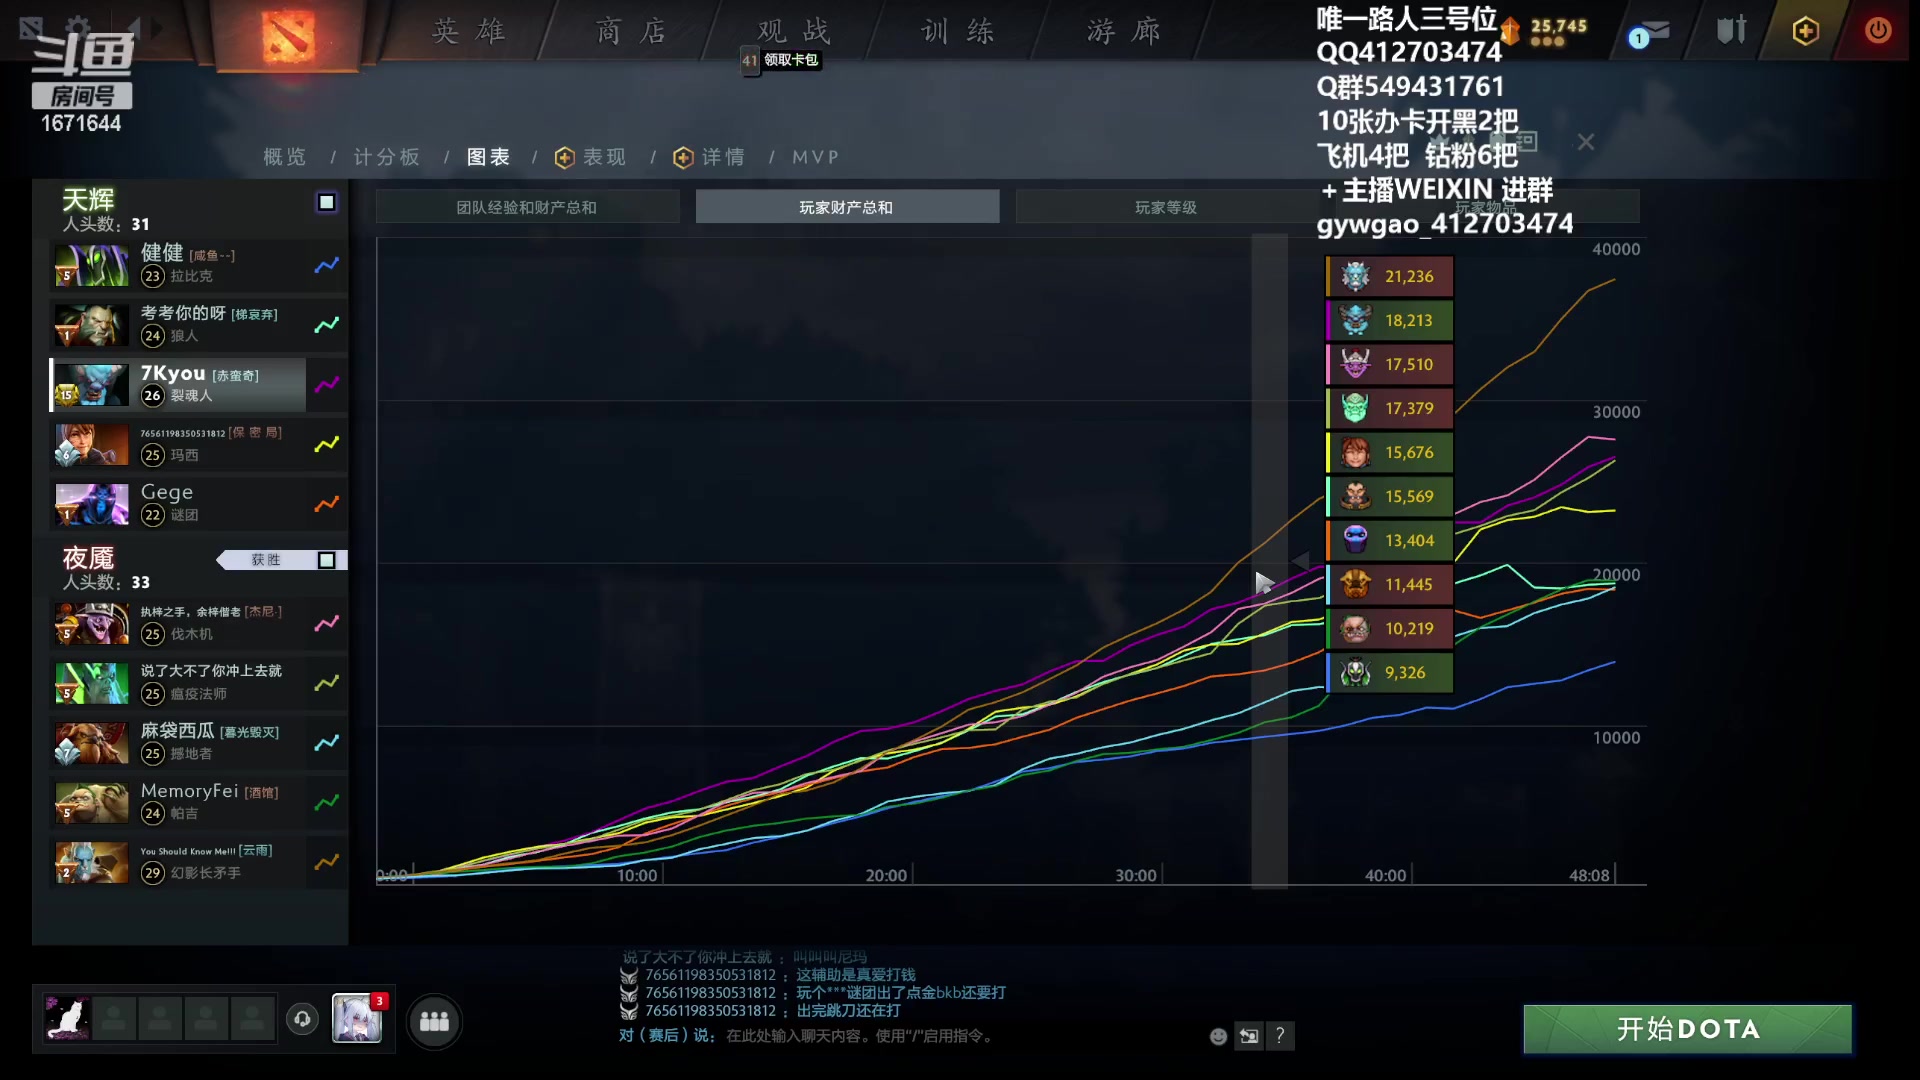This screenshot has height=1080, width=1920.
Task: Open the chat help question mark
Action: click(x=1280, y=1036)
